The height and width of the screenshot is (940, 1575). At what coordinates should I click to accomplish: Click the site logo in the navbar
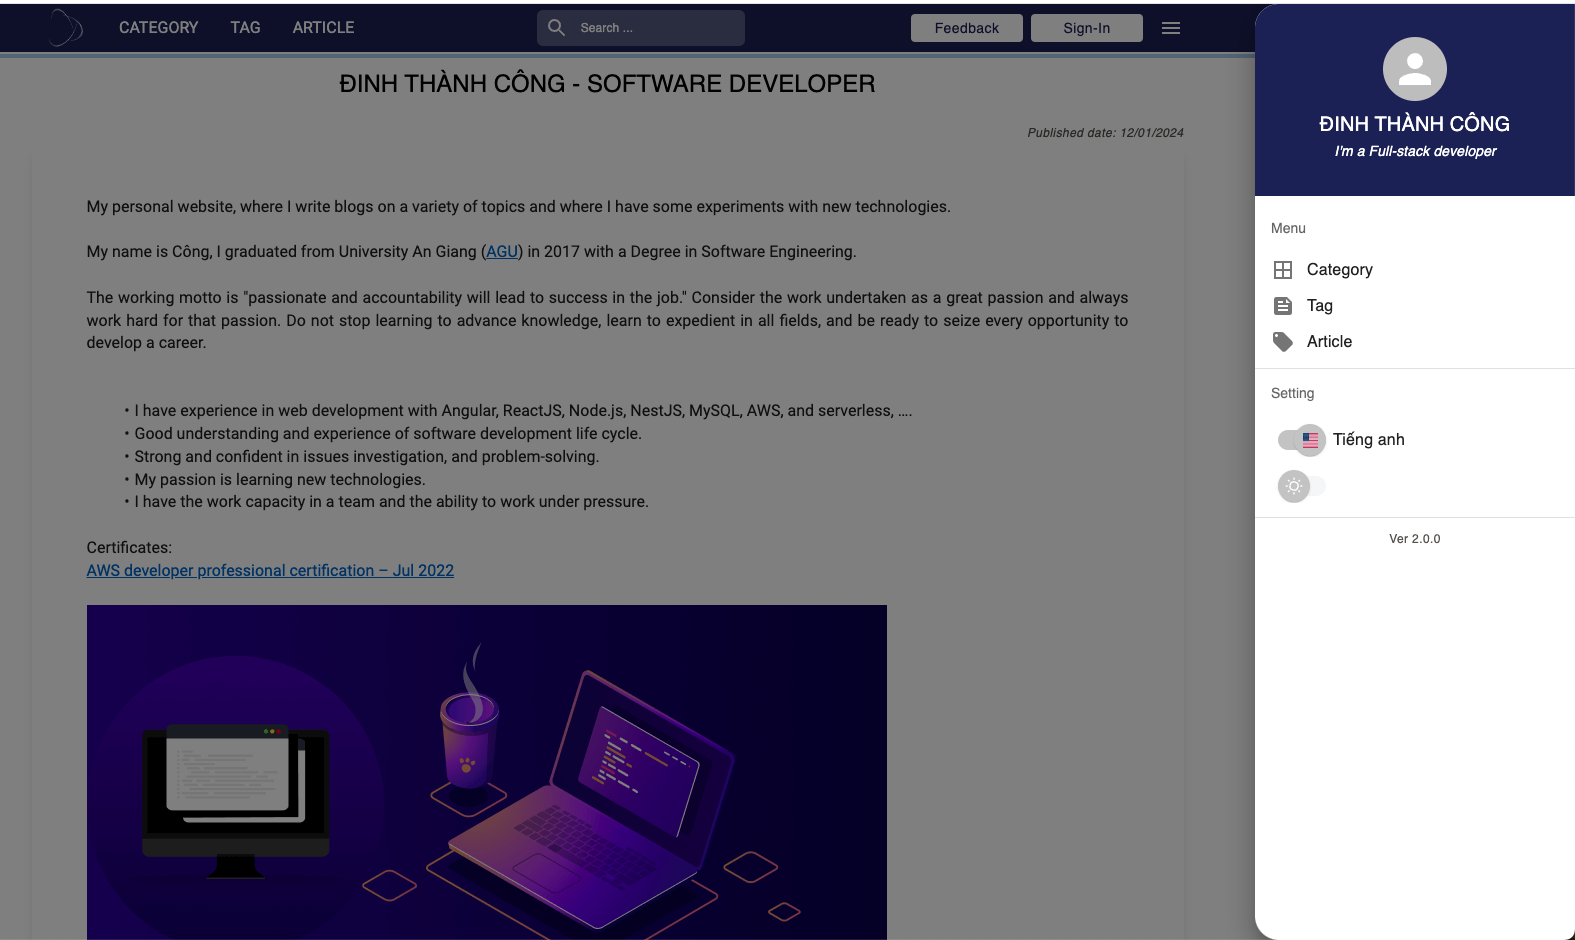[65, 27]
